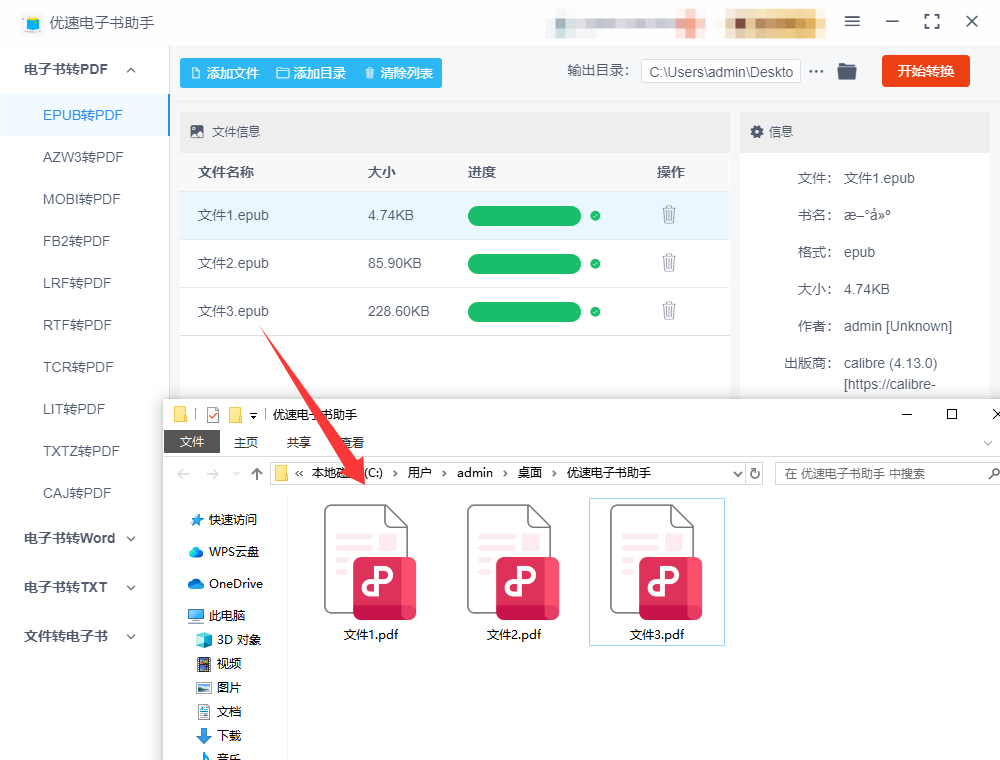The height and width of the screenshot is (760, 1000).
Task: Select OneDrive in navigation pane
Action: point(225,584)
